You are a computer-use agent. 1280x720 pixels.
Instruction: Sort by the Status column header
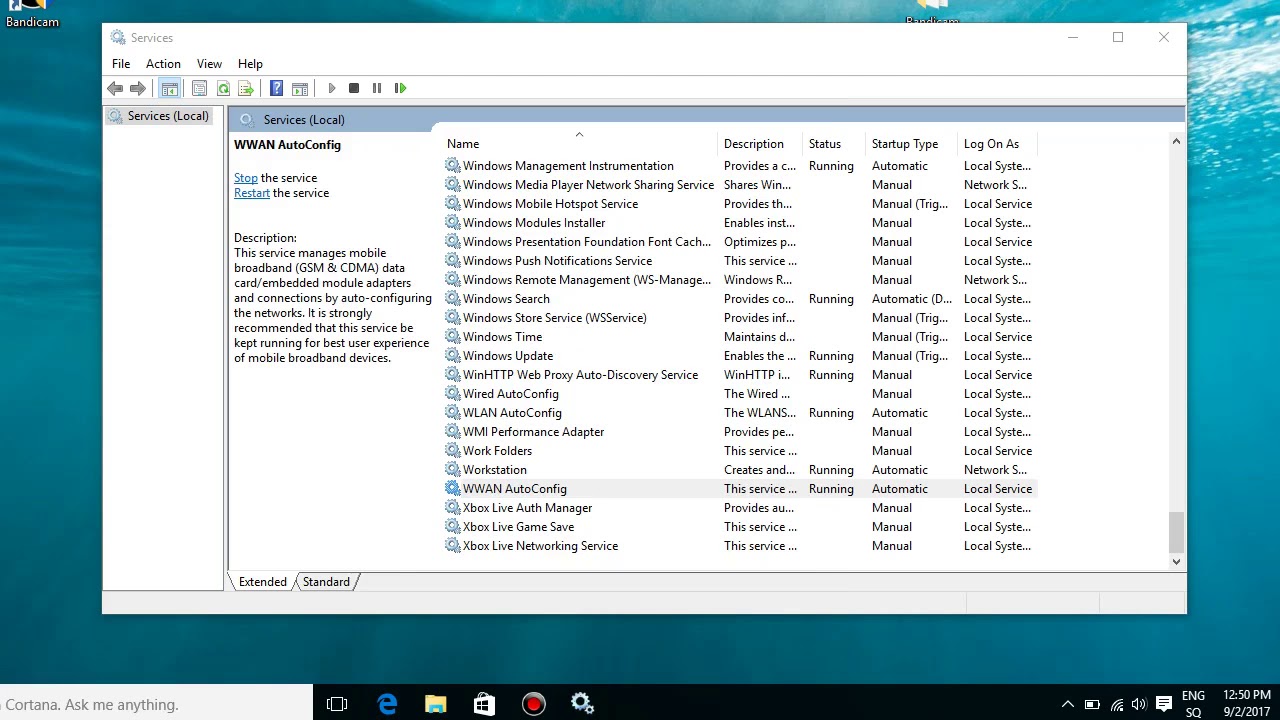coord(834,144)
